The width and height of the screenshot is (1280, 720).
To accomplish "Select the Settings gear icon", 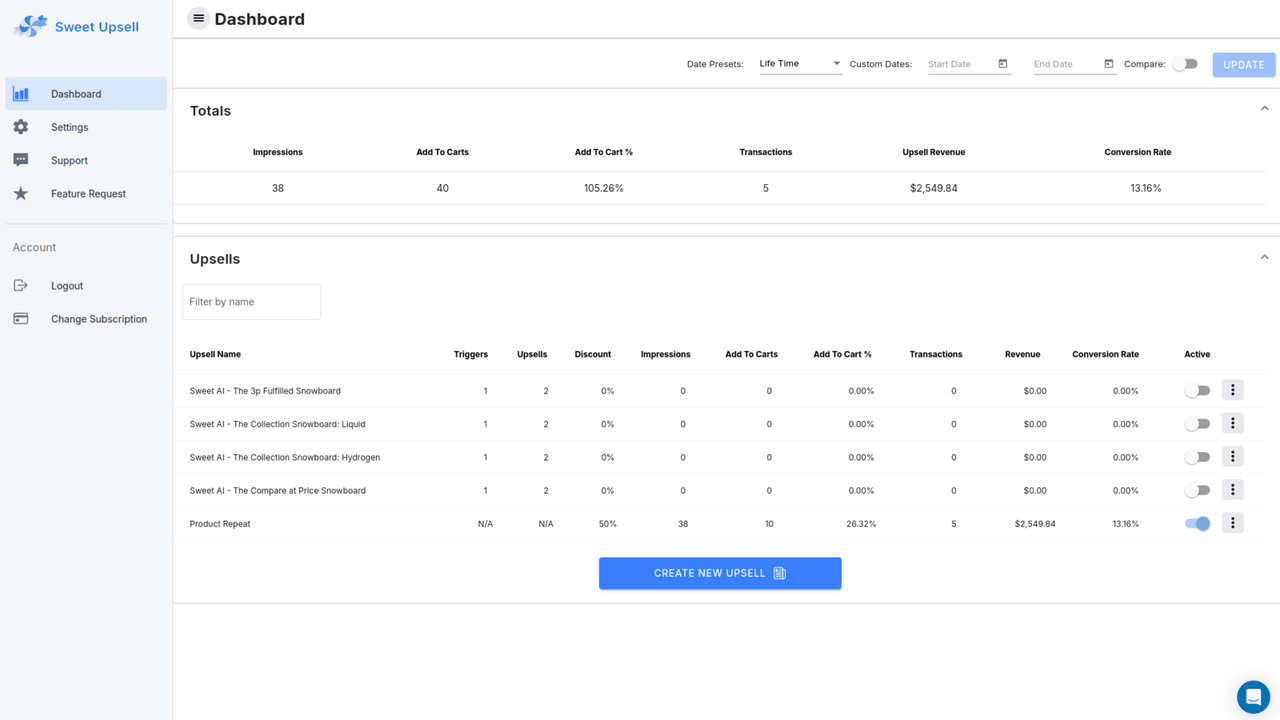I will click(x=21, y=126).
